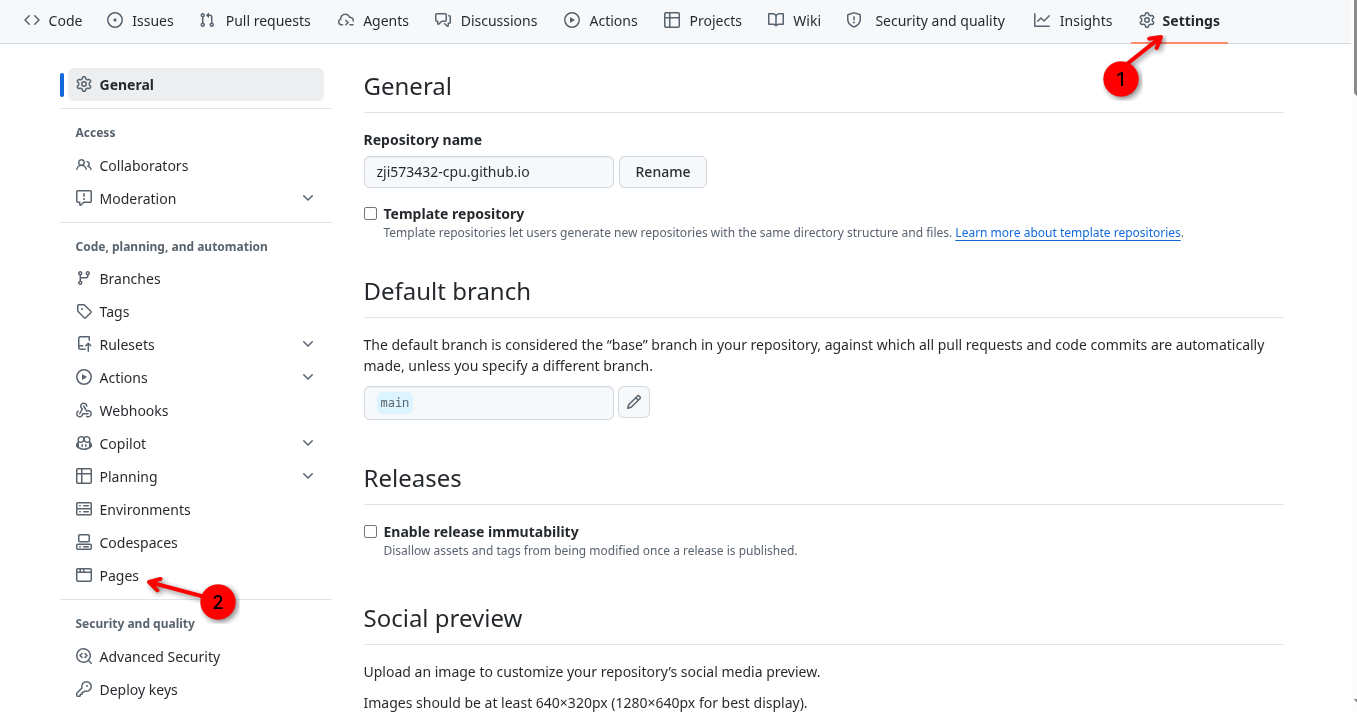1357x712 pixels.
Task: Open Webhooks via its sidebar icon
Action: [x=84, y=411]
